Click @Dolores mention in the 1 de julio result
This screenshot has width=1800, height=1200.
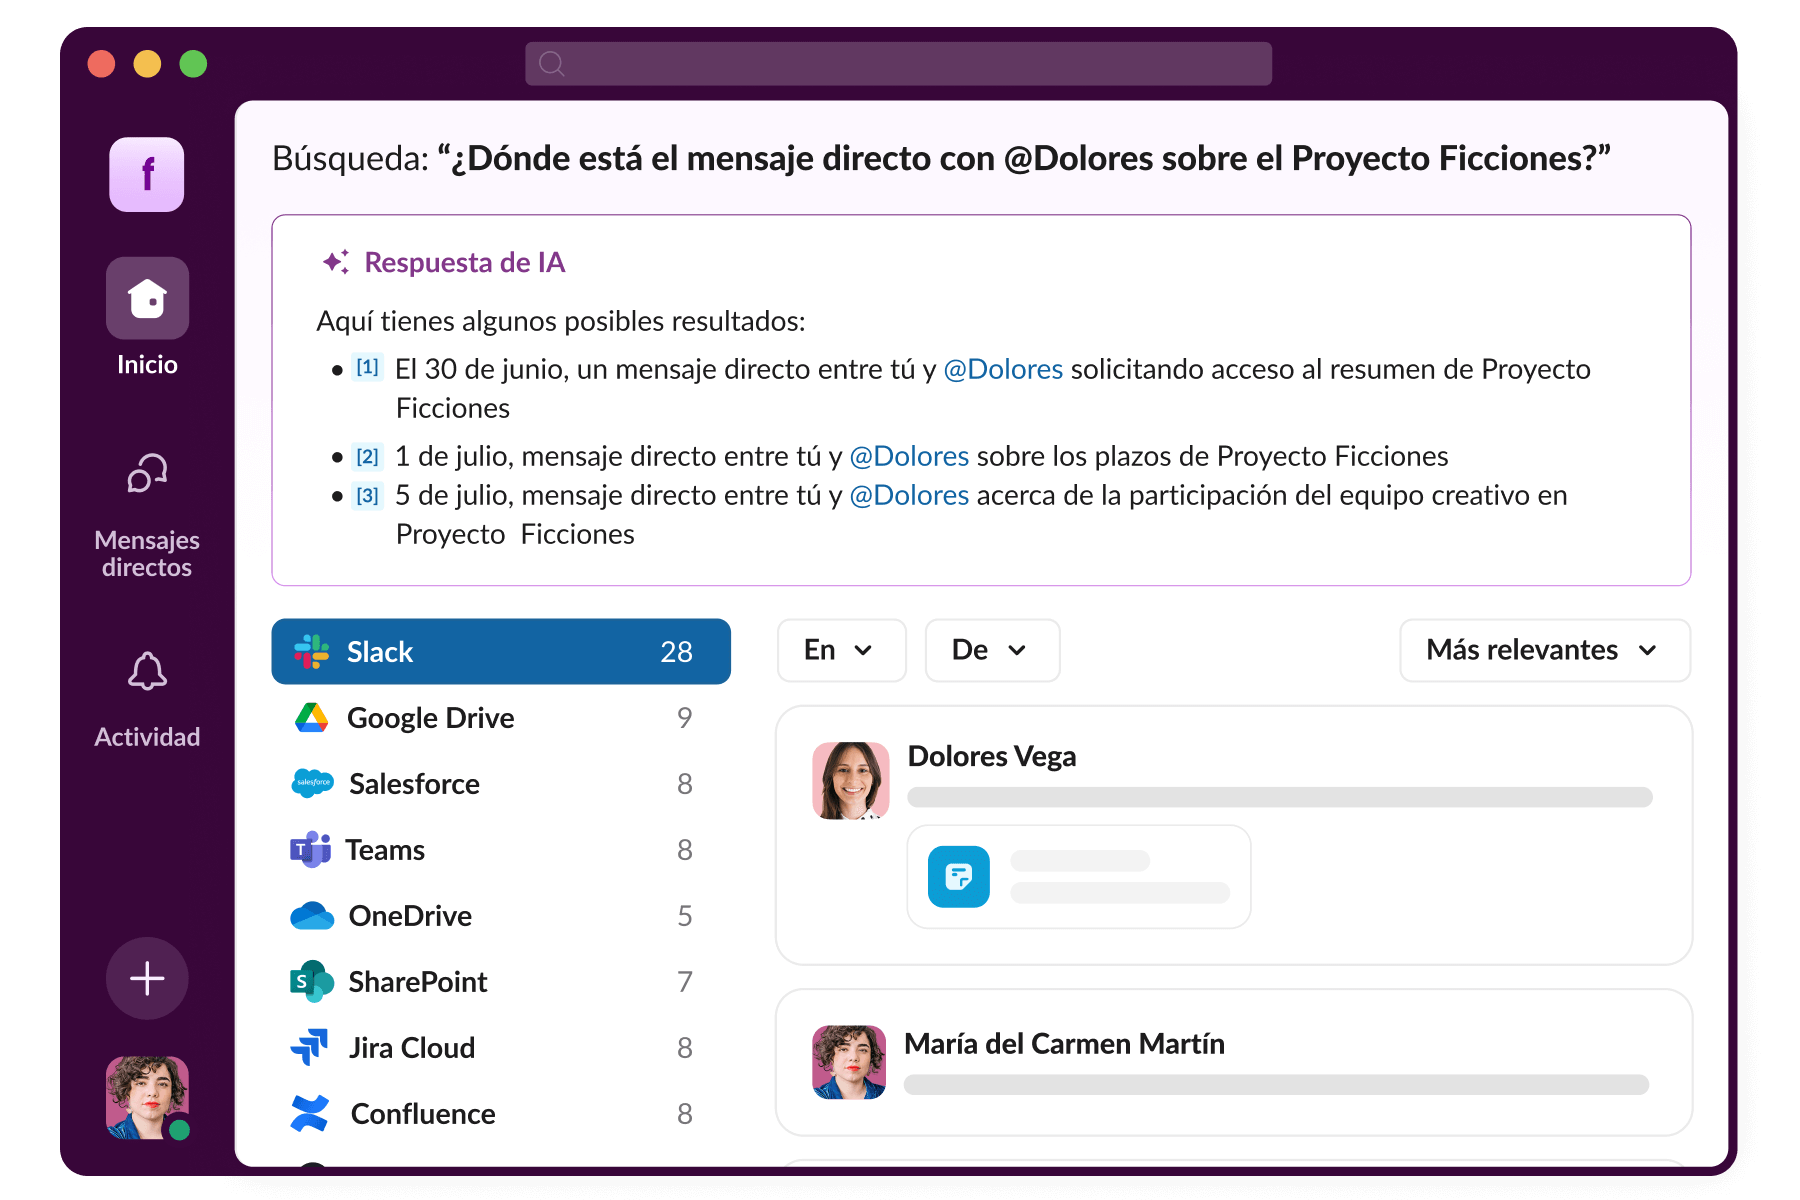[x=909, y=456]
